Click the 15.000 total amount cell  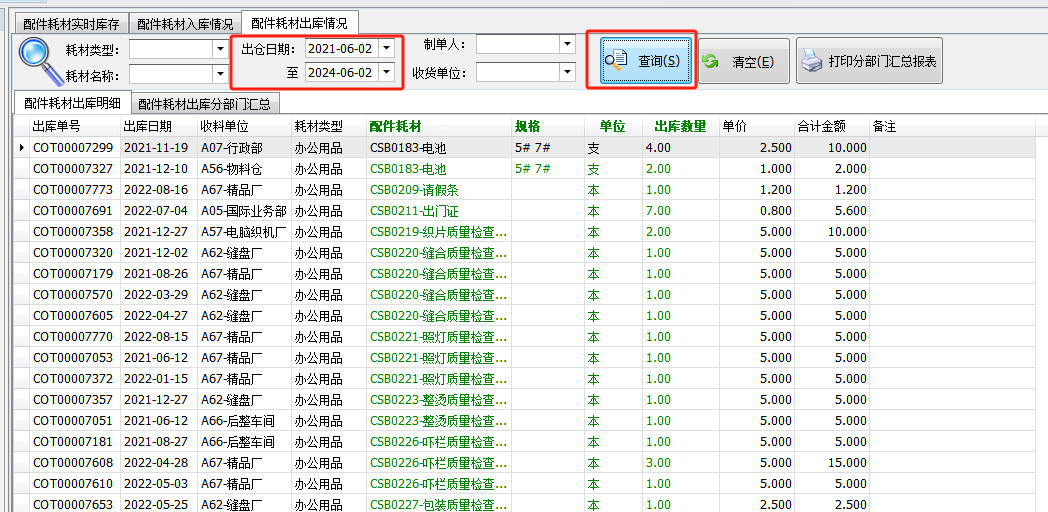click(831, 463)
